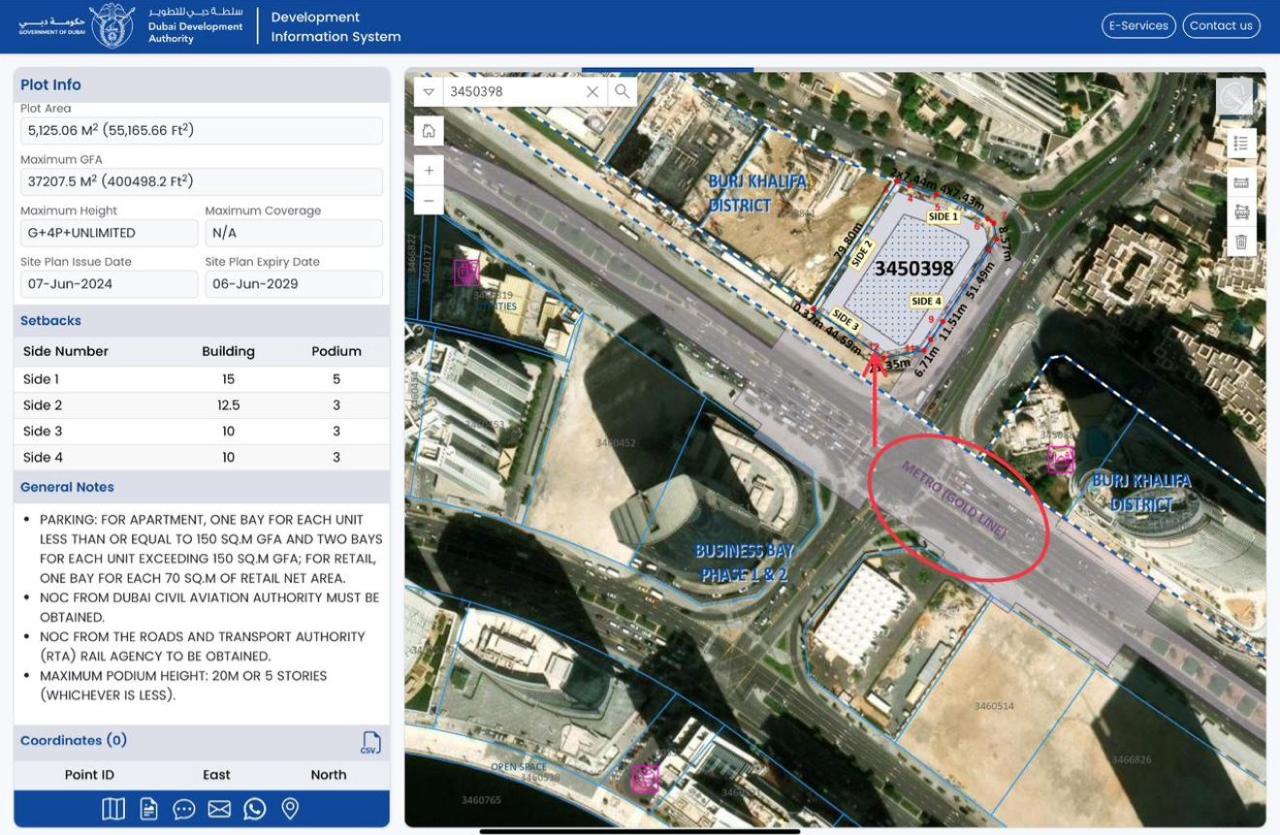Select the area measurement tool

[x=1241, y=212]
